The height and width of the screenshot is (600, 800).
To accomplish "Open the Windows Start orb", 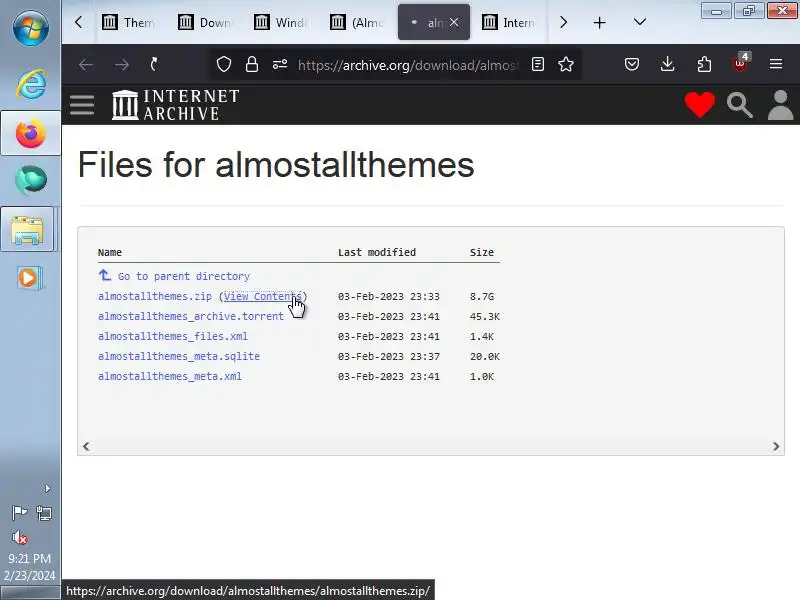I will (31, 28).
